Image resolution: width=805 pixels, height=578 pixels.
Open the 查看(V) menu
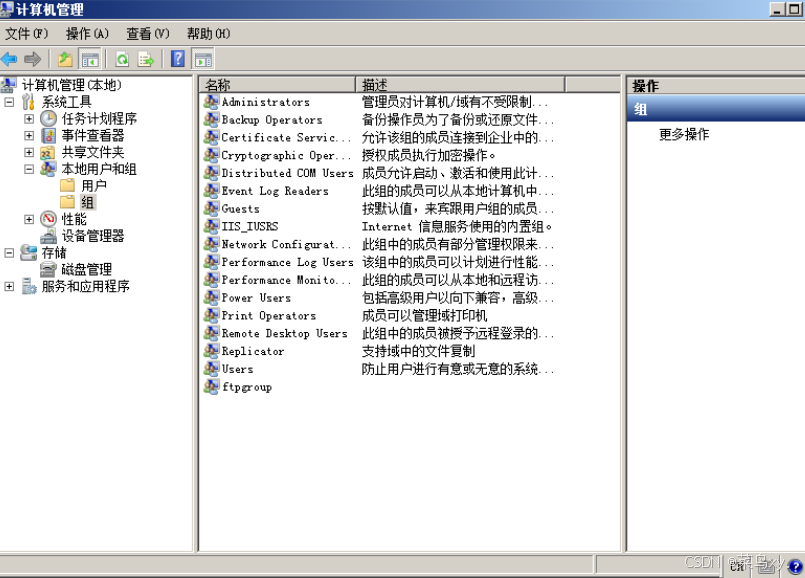pos(148,33)
